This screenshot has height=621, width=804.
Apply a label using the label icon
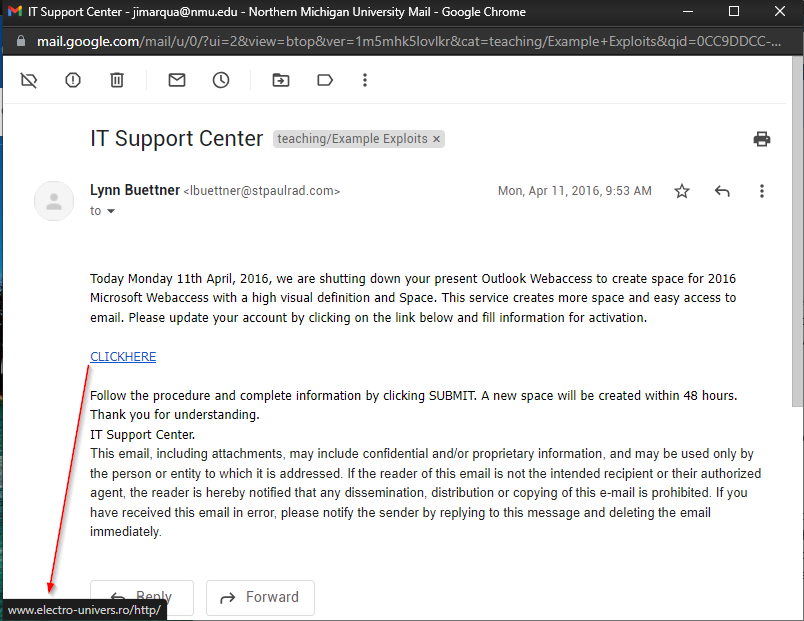(324, 80)
